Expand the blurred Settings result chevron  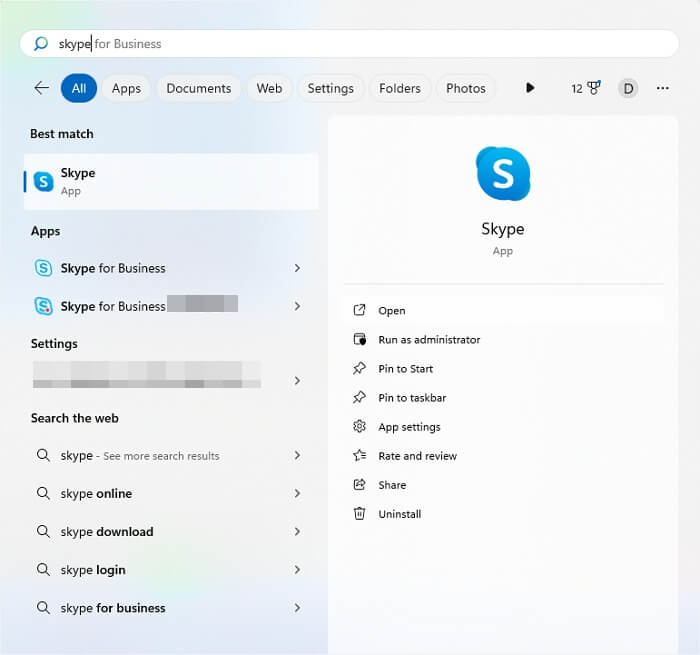[297, 380]
